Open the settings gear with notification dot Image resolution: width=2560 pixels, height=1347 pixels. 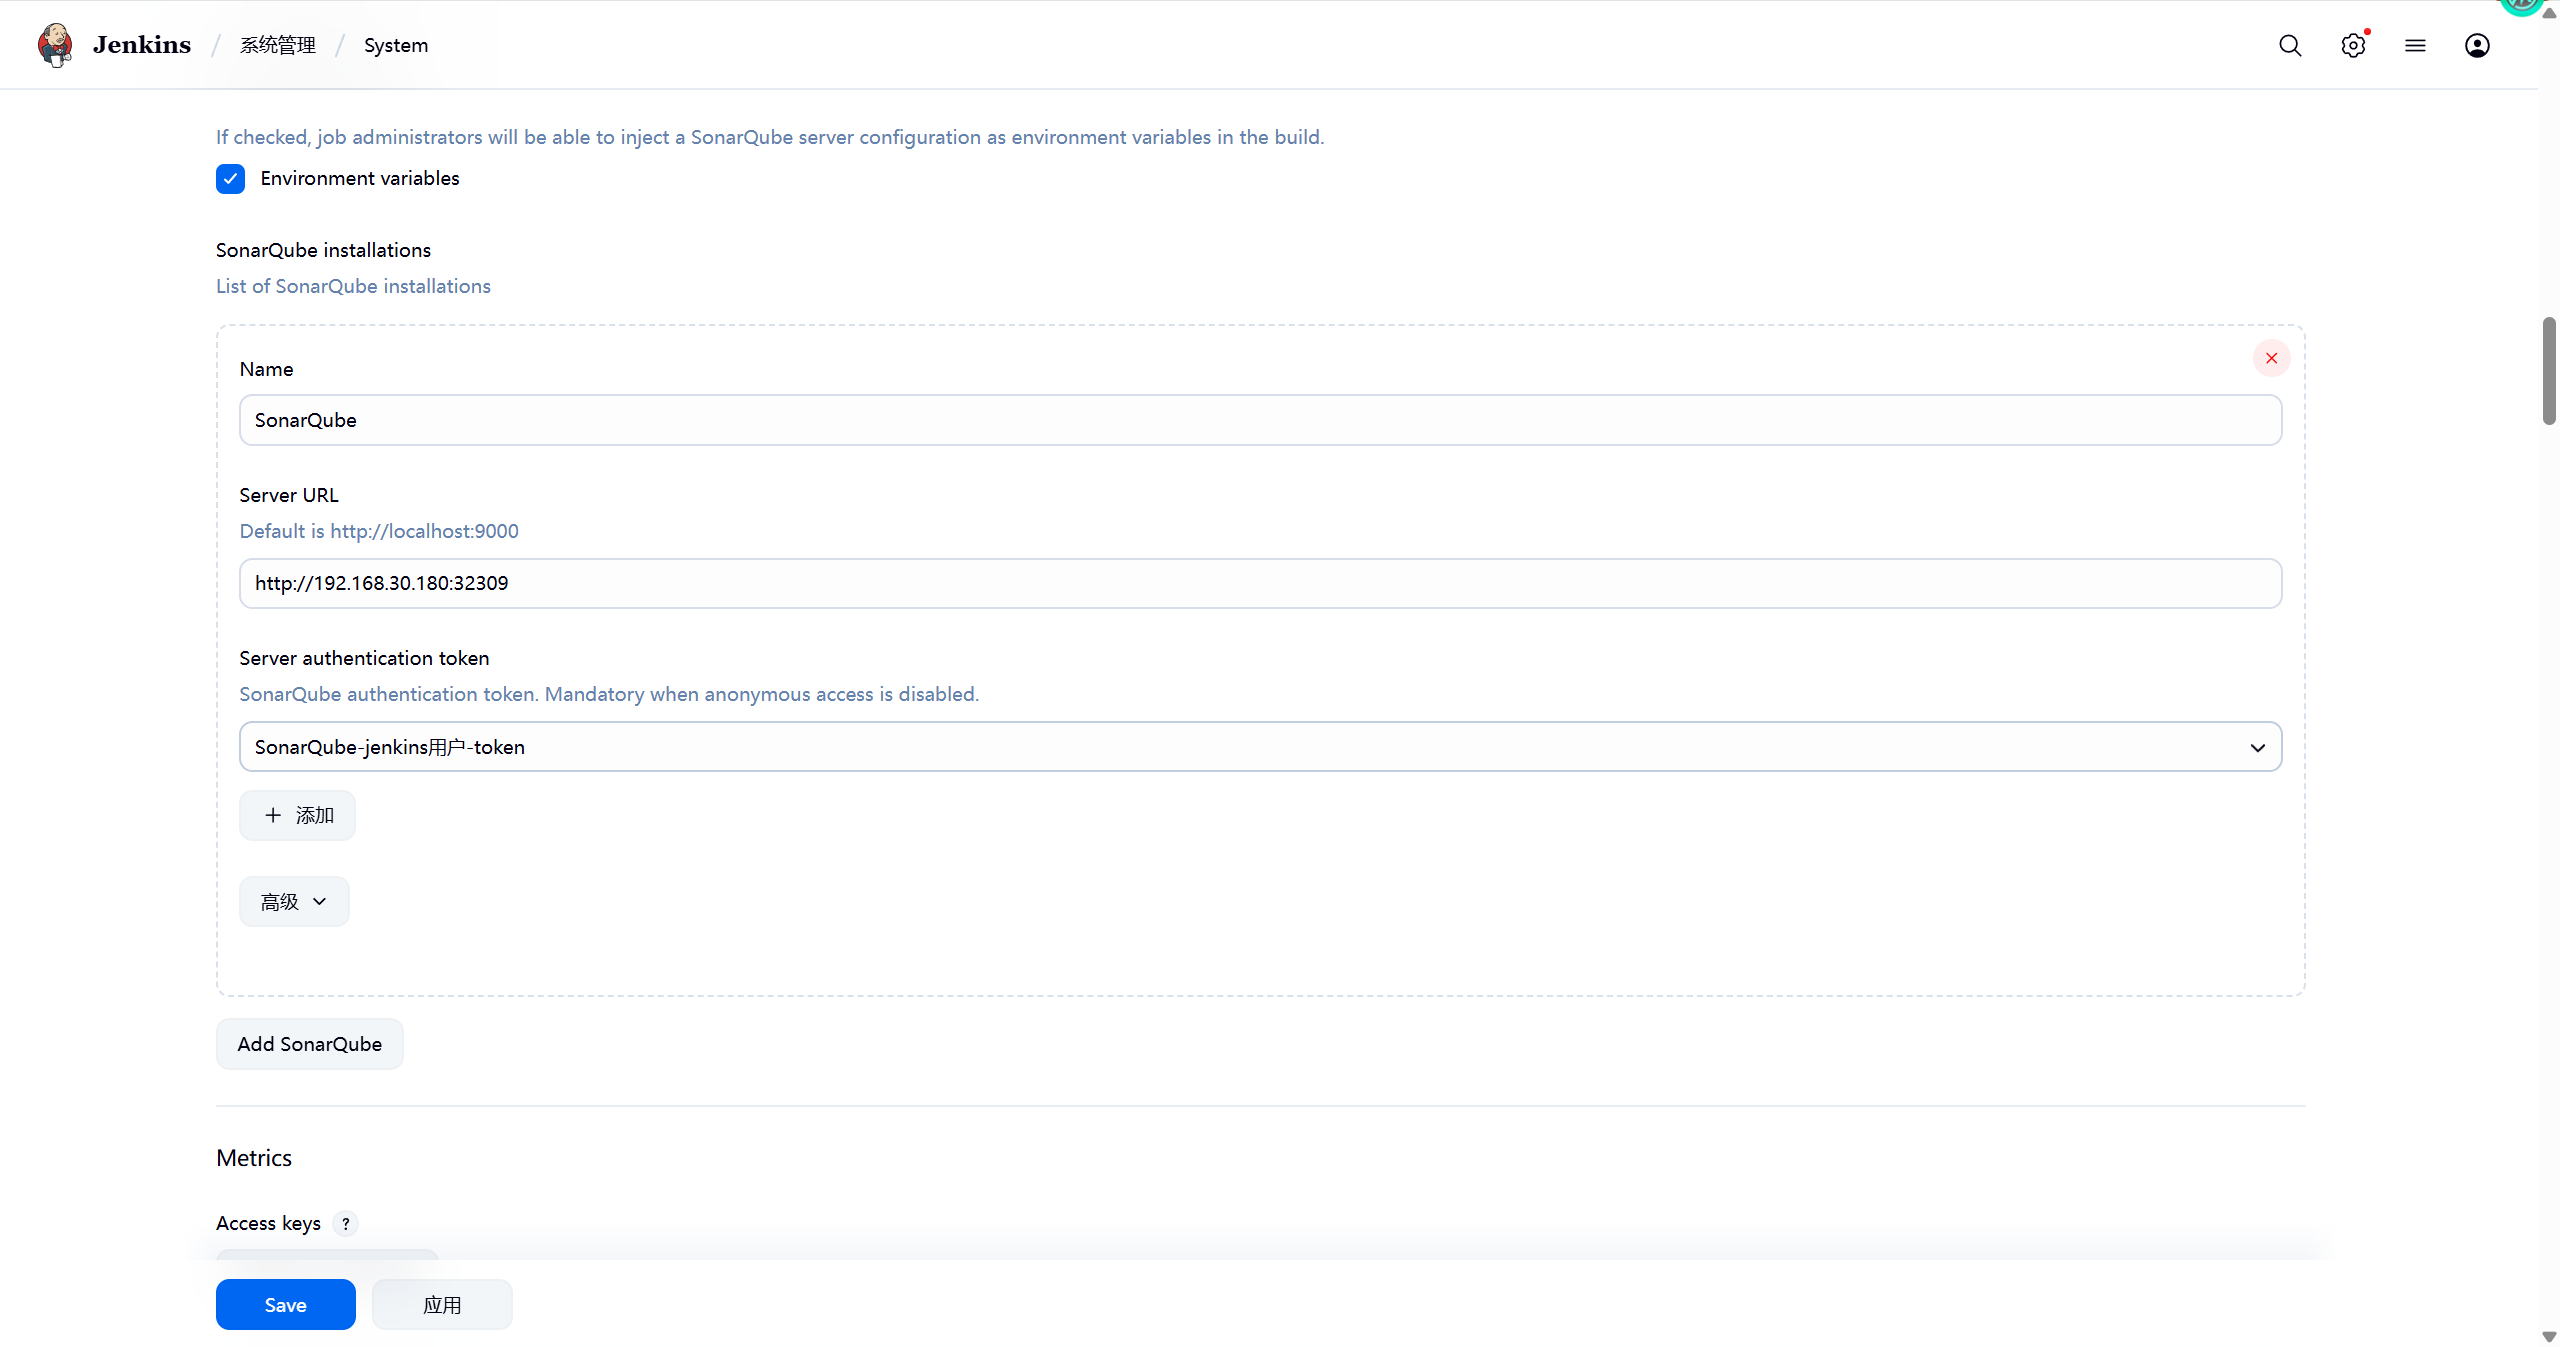pyautogui.click(x=2353, y=45)
